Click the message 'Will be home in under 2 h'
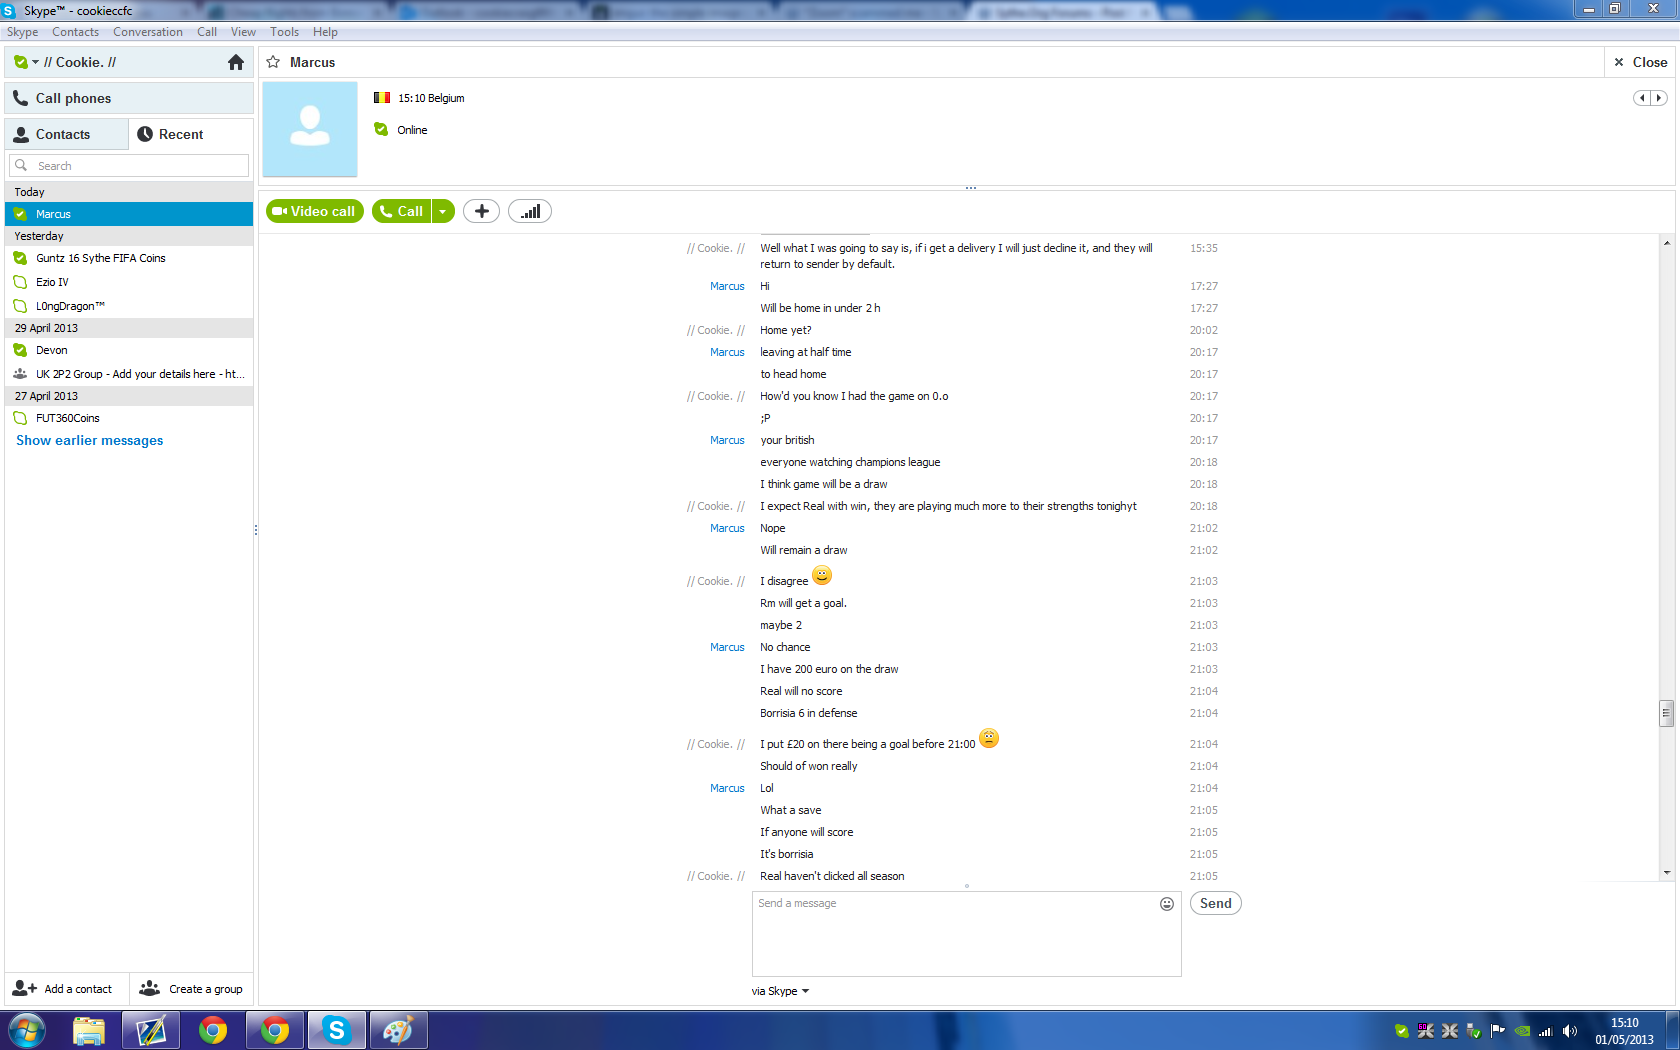 pos(820,308)
